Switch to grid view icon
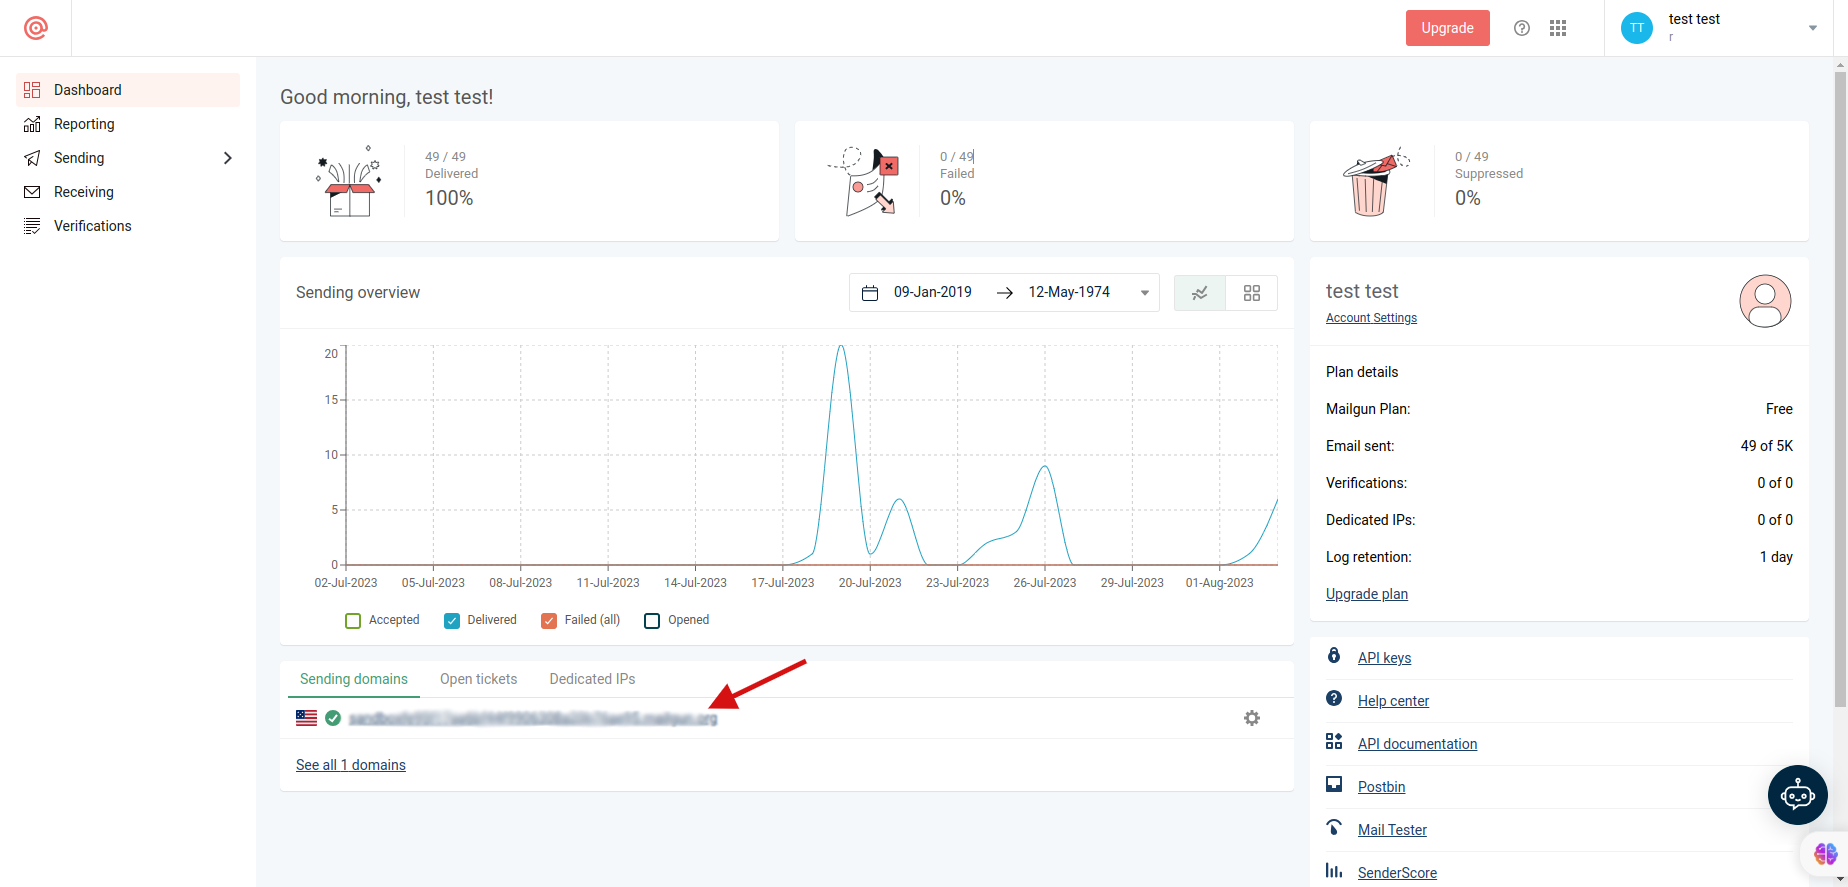The image size is (1848, 887). tap(1252, 293)
